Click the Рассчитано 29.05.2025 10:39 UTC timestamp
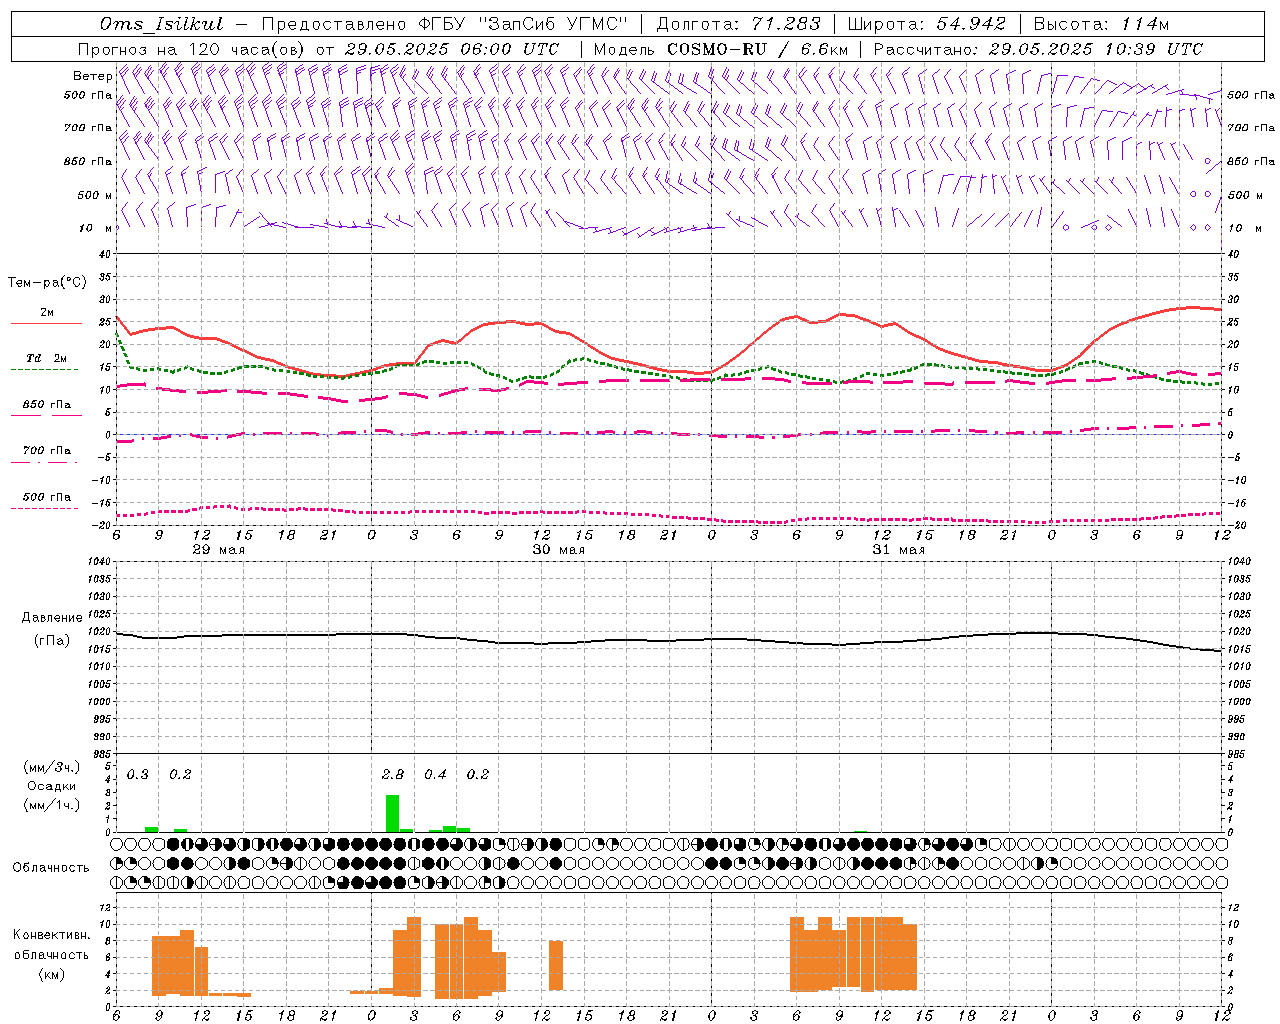 click(1038, 49)
